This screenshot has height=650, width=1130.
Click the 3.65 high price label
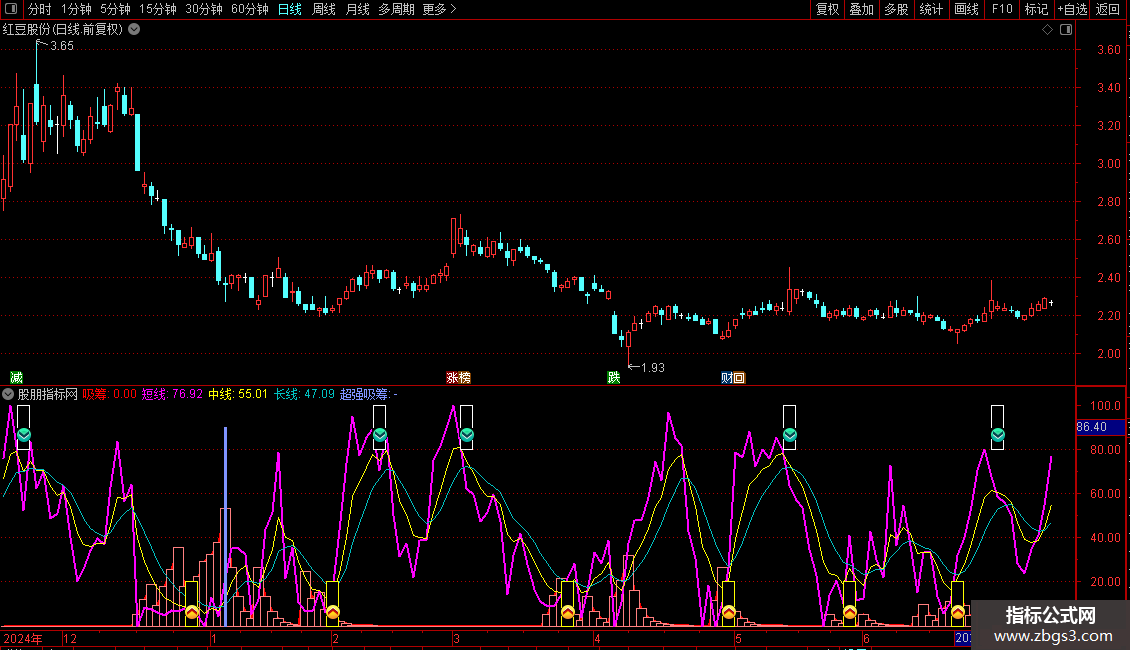click(62, 45)
